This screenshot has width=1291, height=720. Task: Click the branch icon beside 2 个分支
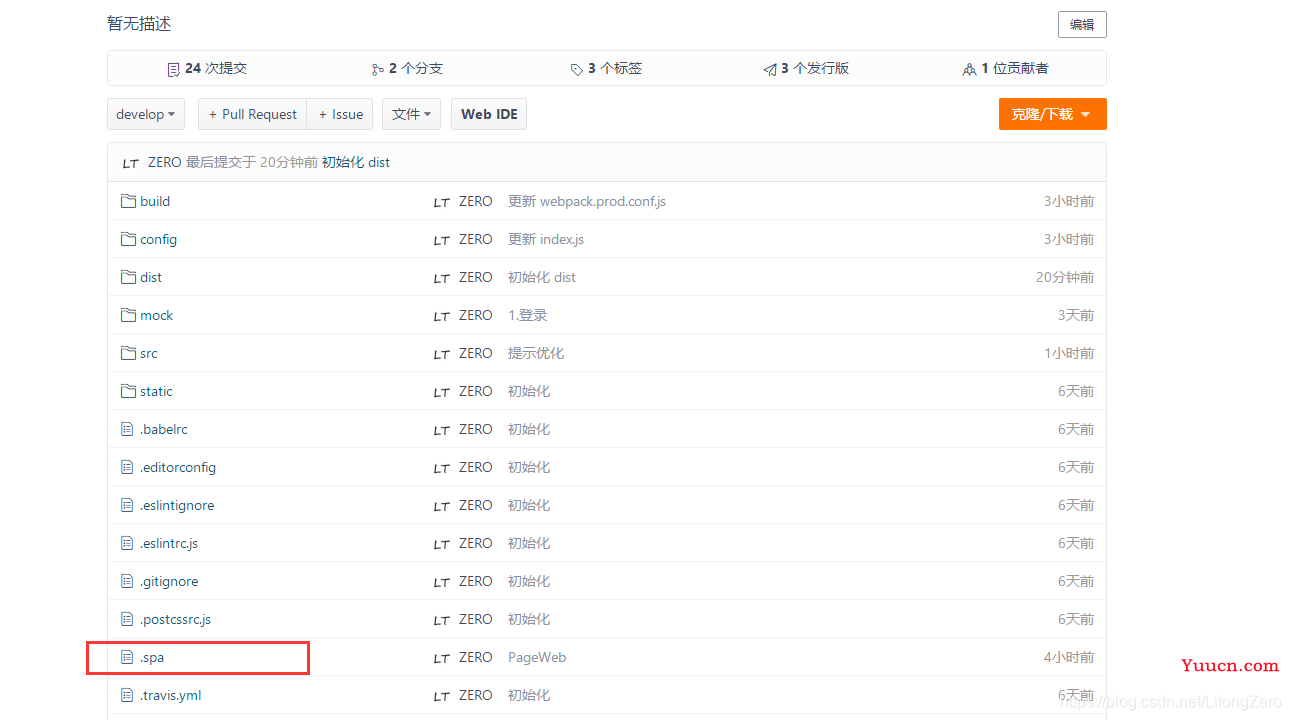coord(378,69)
